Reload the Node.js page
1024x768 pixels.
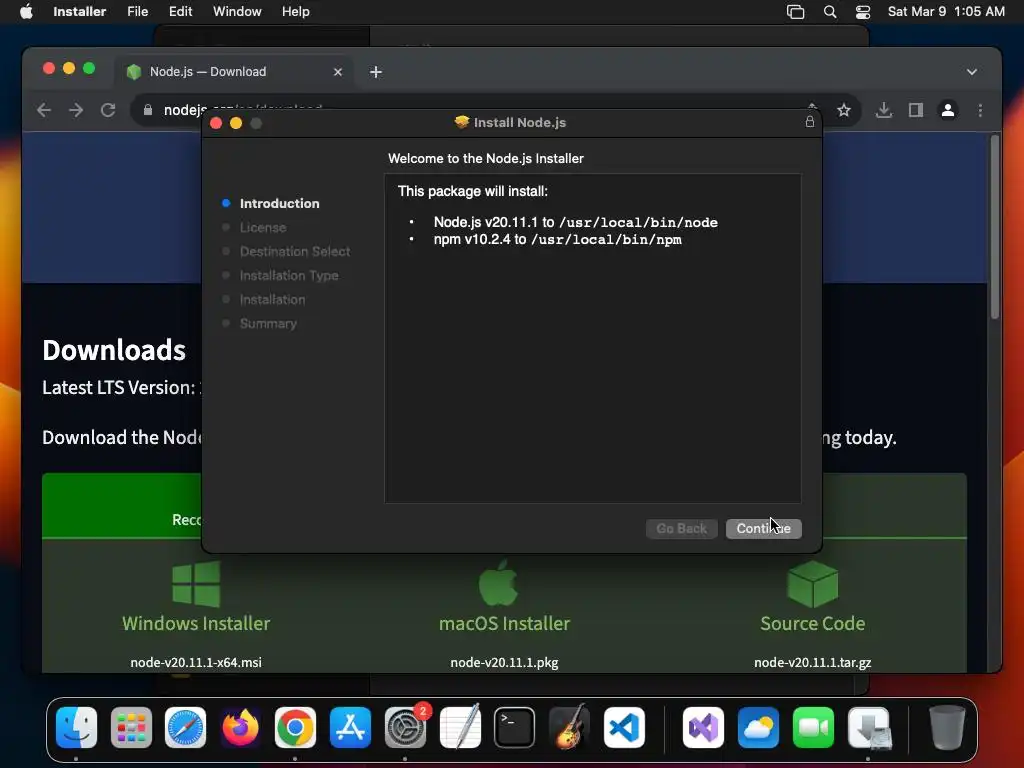tap(108, 110)
